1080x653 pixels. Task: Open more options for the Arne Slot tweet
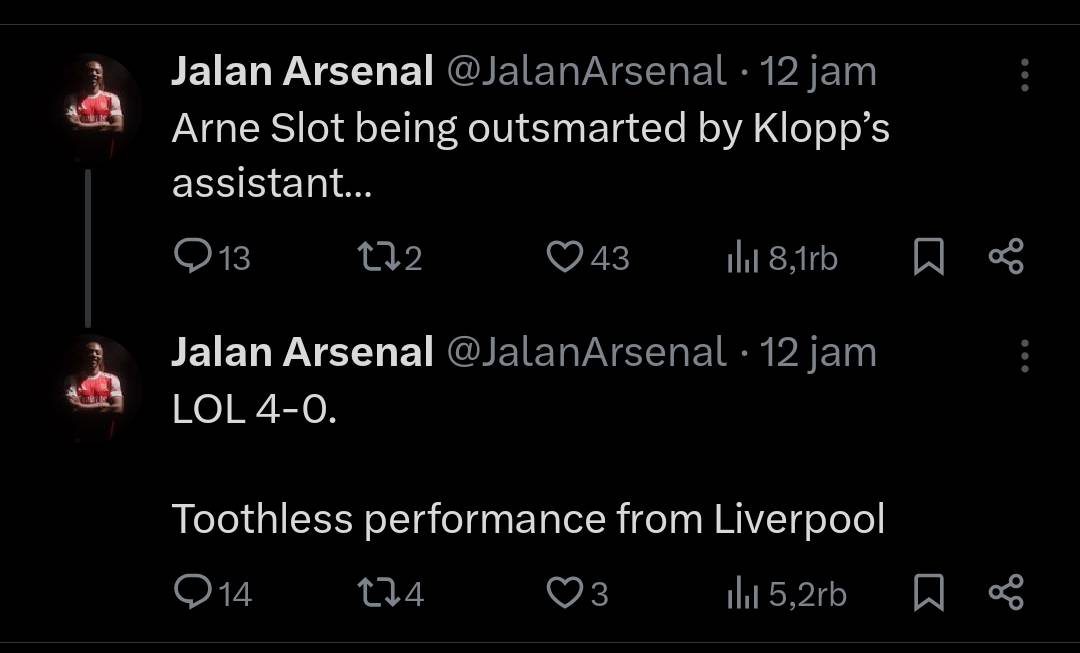tap(1024, 75)
